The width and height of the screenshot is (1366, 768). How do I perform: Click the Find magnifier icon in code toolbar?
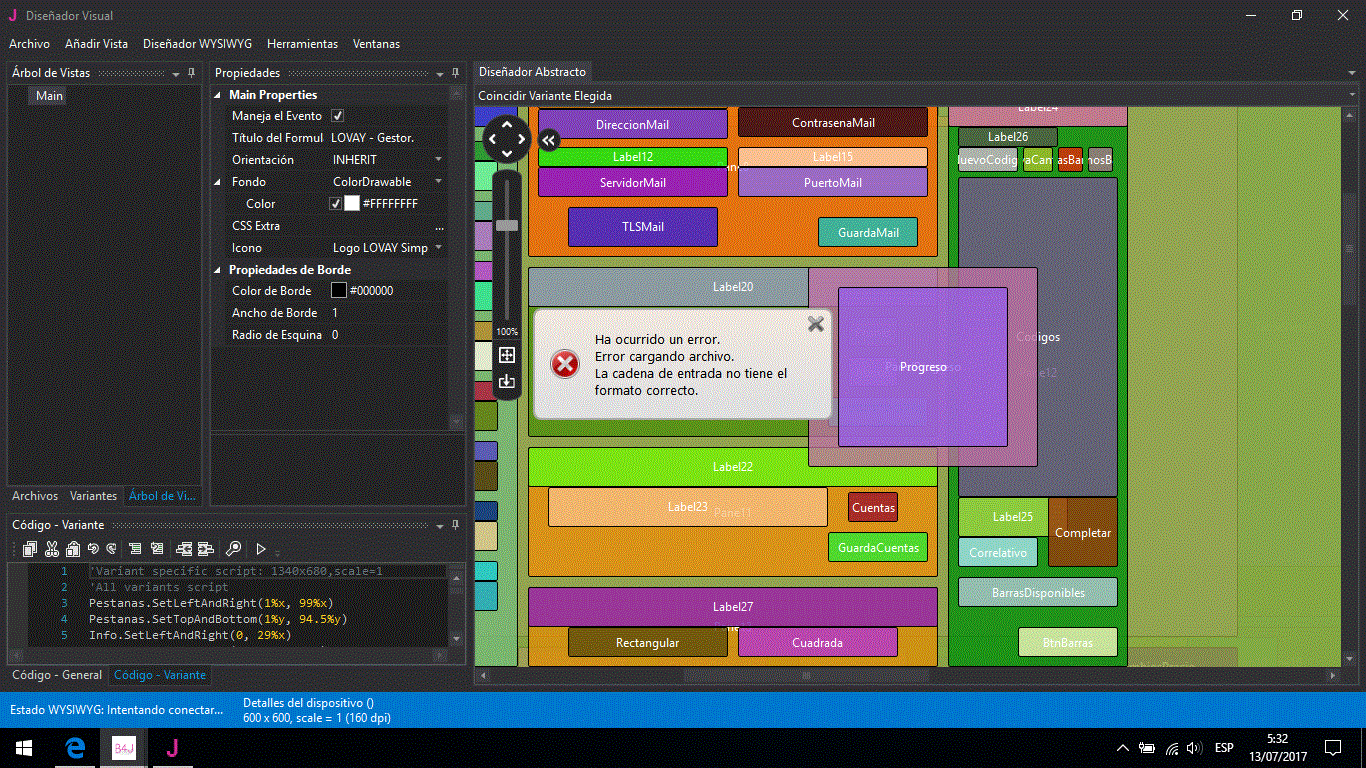(233, 549)
